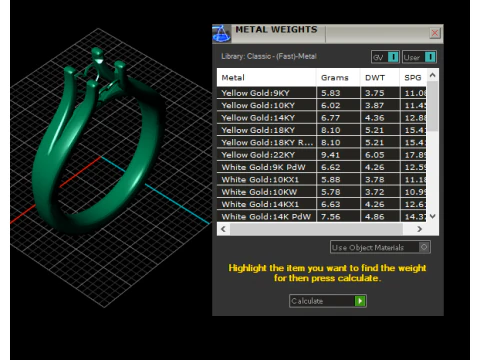Toggle the GV switch
This screenshot has width=480, height=360.
385,57
